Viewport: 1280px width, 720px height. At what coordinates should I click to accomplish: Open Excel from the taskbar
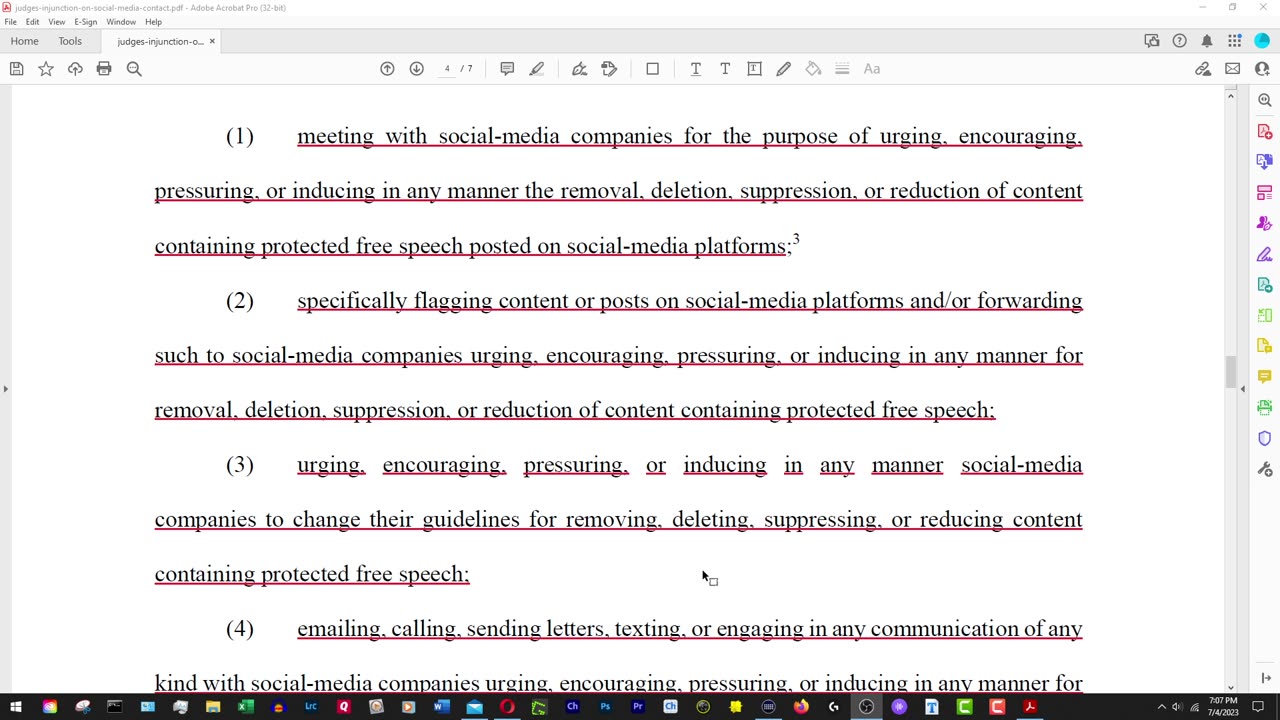[x=245, y=707]
